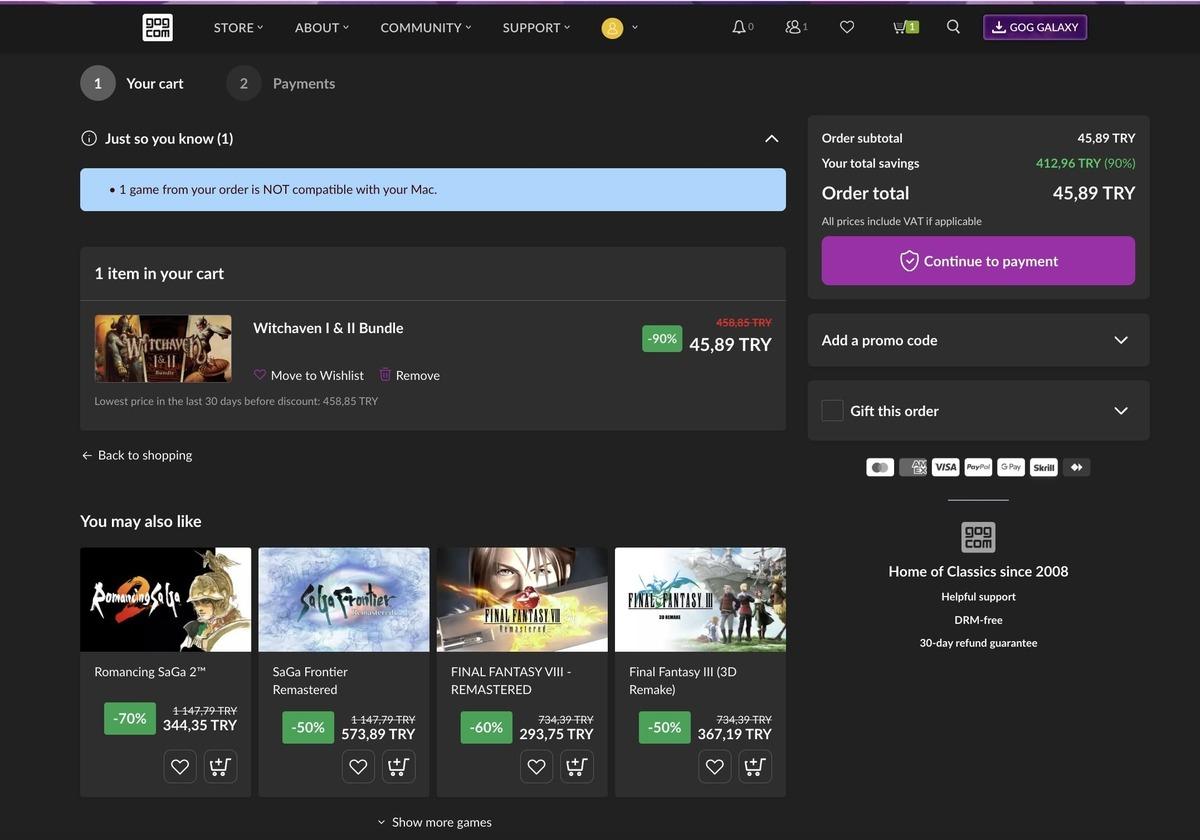Click the user avatar icon
This screenshot has height=840, width=1200.
coord(612,28)
